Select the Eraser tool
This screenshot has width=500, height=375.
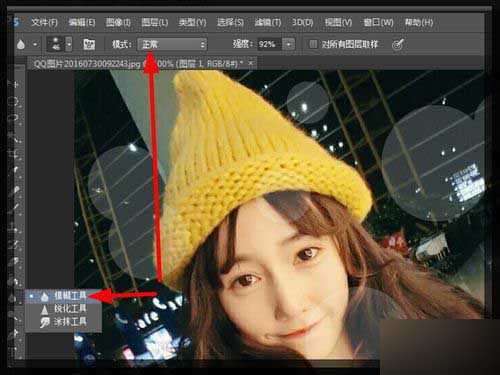pyautogui.click(x=15, y=262)
